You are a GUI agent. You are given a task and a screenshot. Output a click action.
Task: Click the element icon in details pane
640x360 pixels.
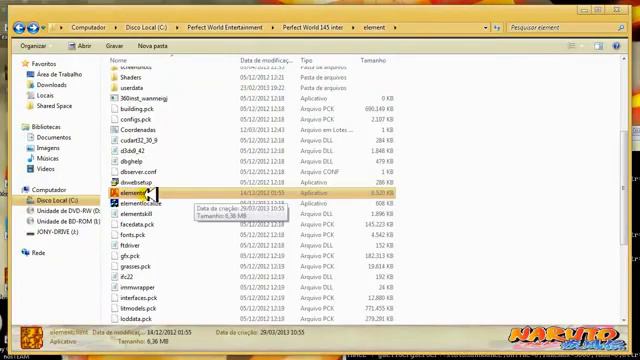tap(32, 337)
